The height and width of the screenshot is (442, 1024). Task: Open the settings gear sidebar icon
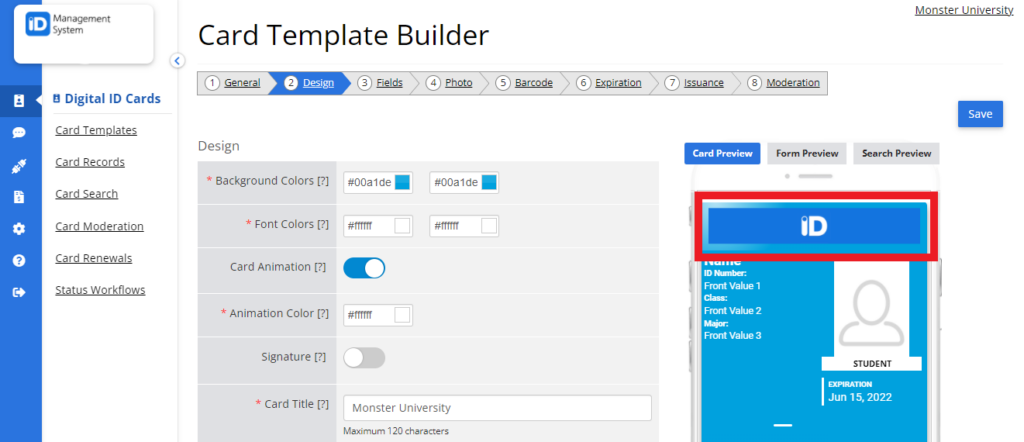coord(19,229)
